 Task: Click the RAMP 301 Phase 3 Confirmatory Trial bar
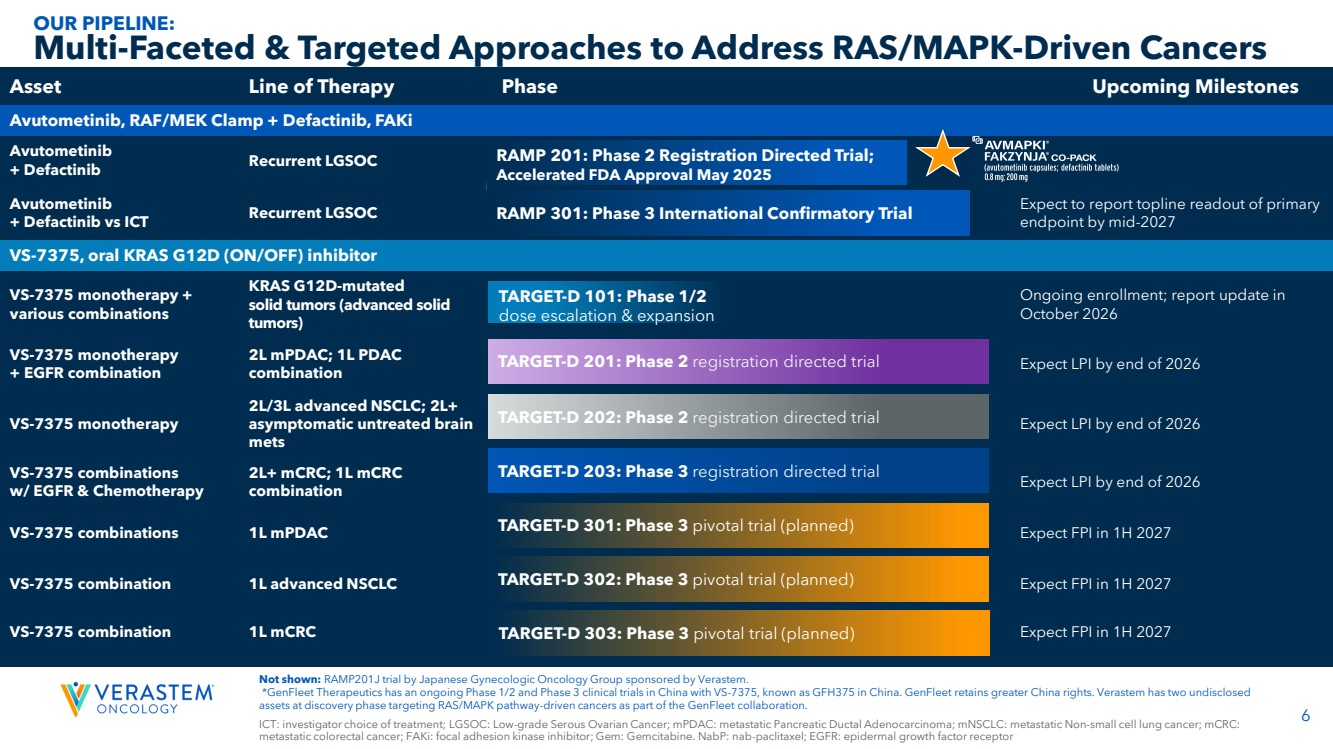[729, 213]
